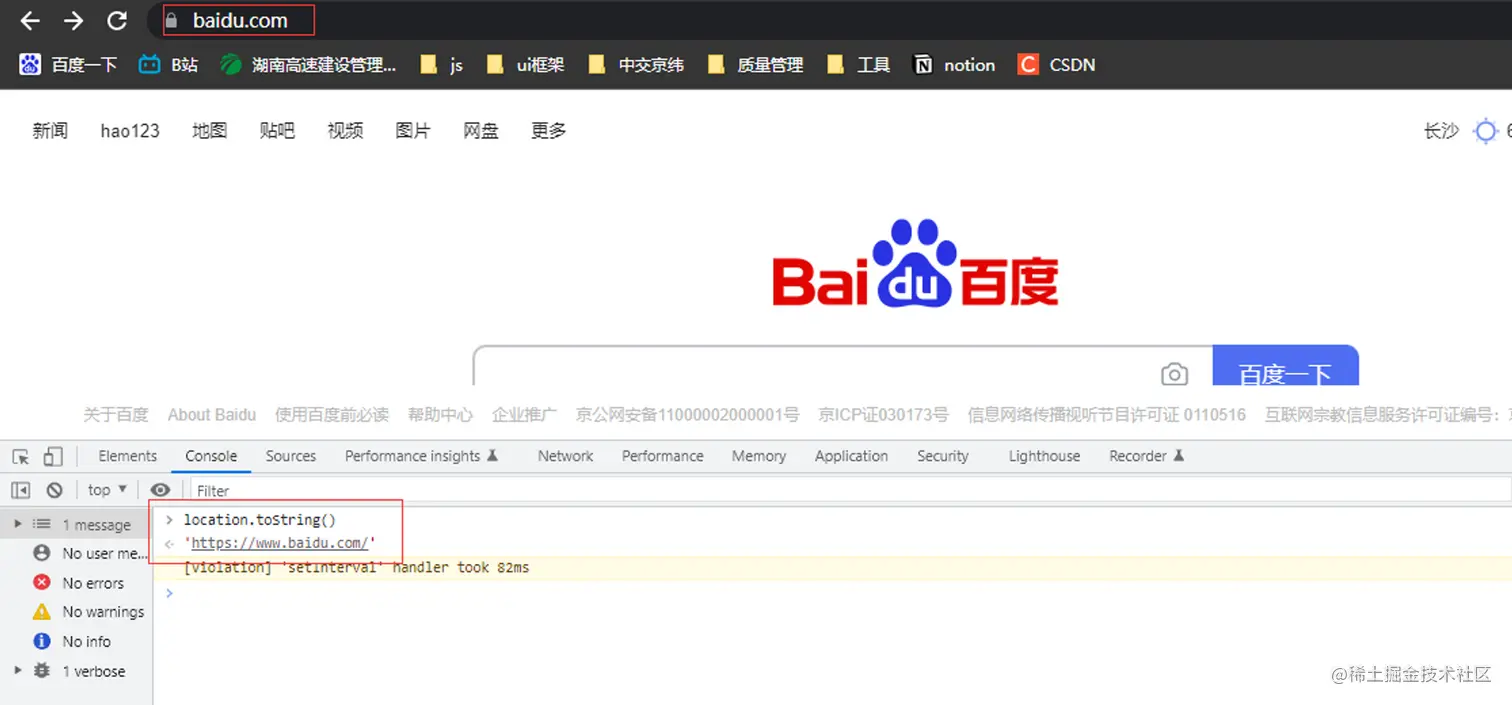This screenshot has width=1512, height=705.
Task: Open the 中交京纬 bookmarks folder
Action: coord(636,65)
